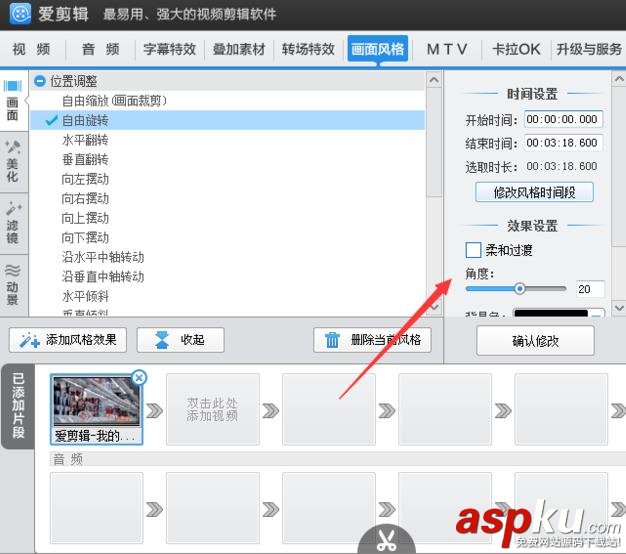Click 添加风格效果 button

(68, 340)
